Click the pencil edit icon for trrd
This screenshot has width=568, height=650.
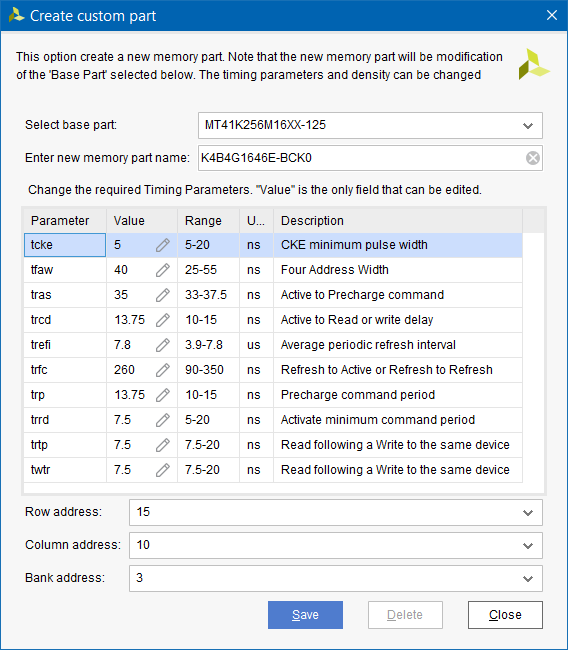[163, 420]
